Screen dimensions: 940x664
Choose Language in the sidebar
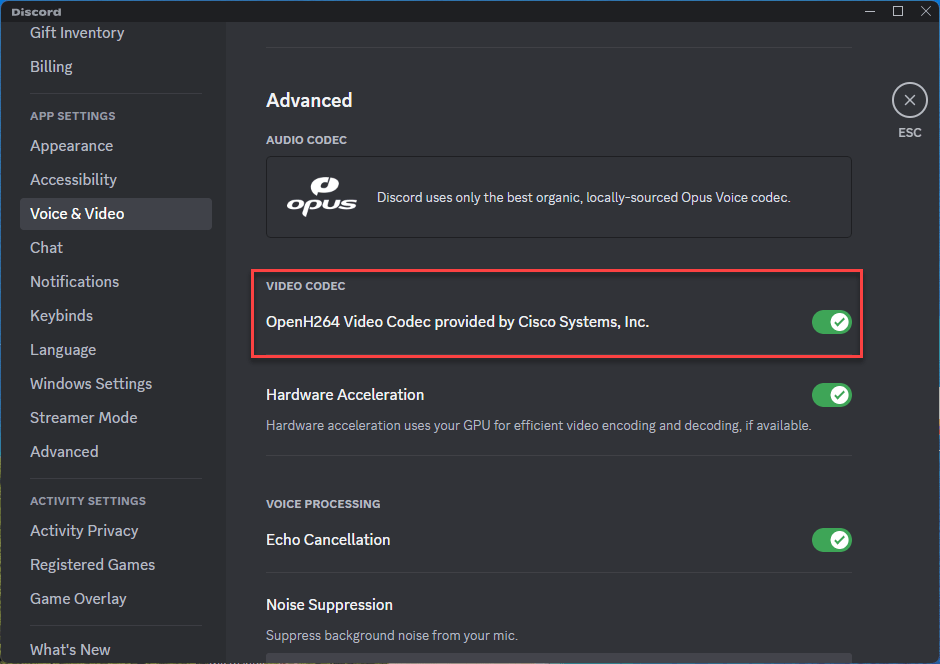pyautogui.click(x=63, y=350)
